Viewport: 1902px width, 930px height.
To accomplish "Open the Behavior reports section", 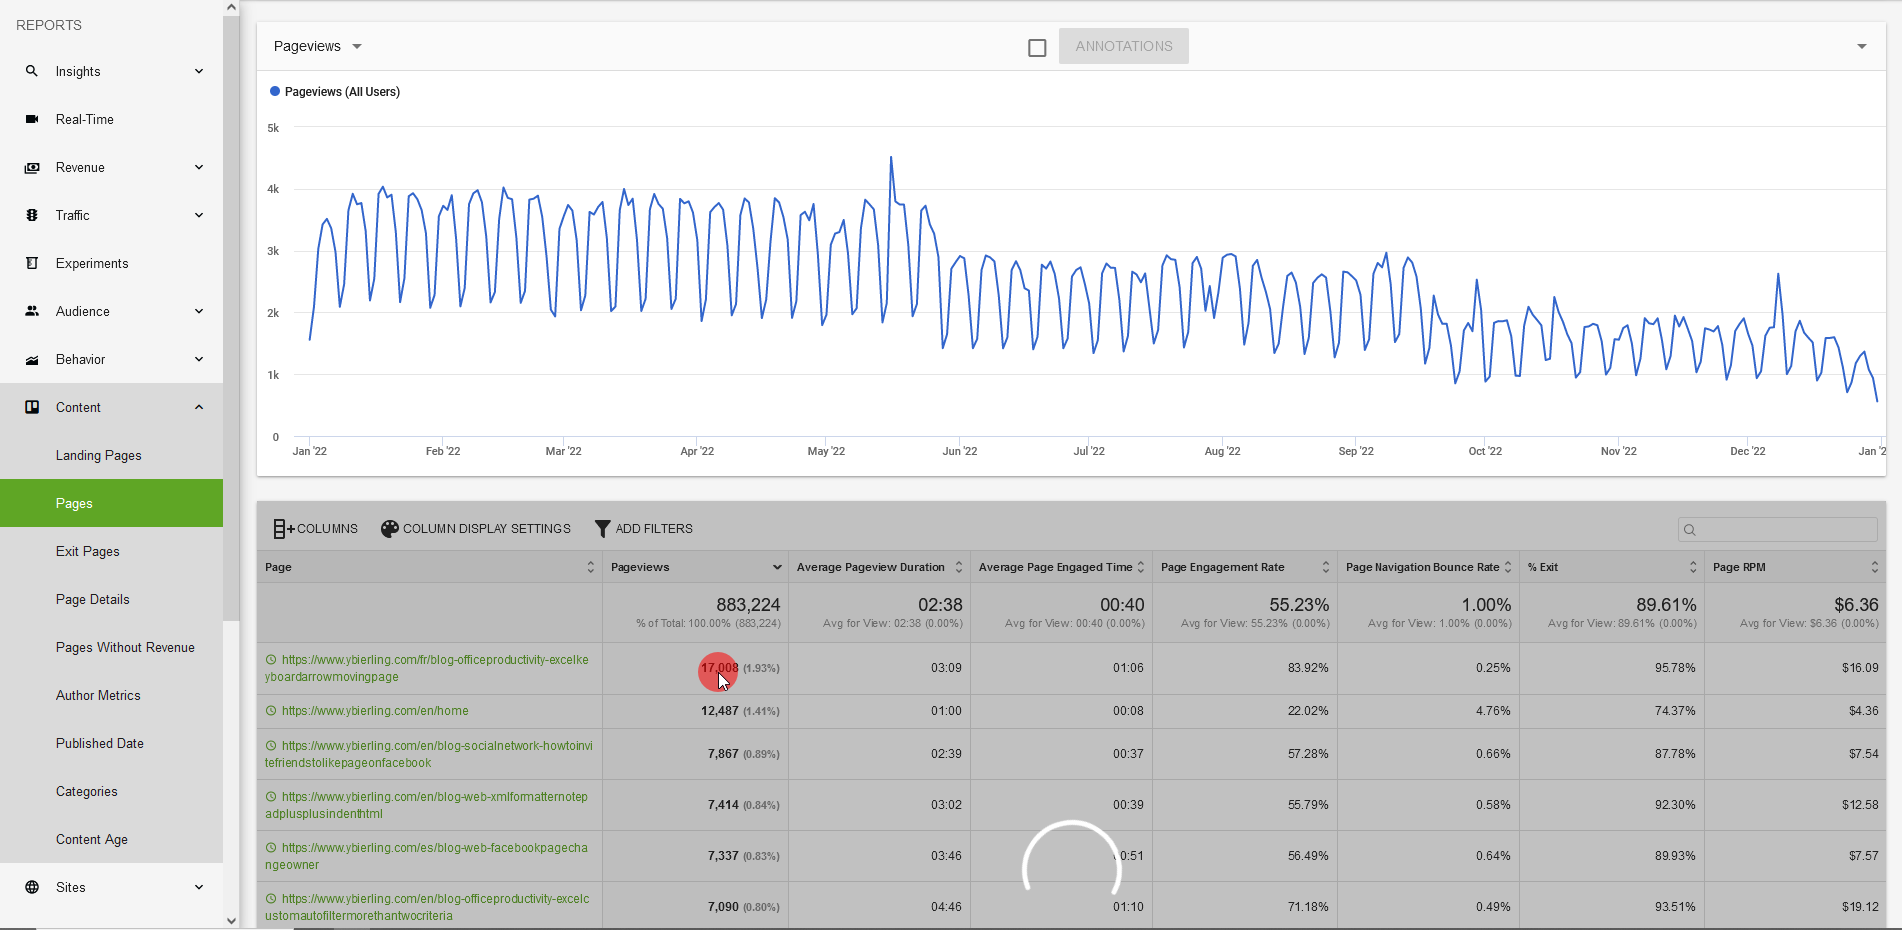I will (80, 359).
